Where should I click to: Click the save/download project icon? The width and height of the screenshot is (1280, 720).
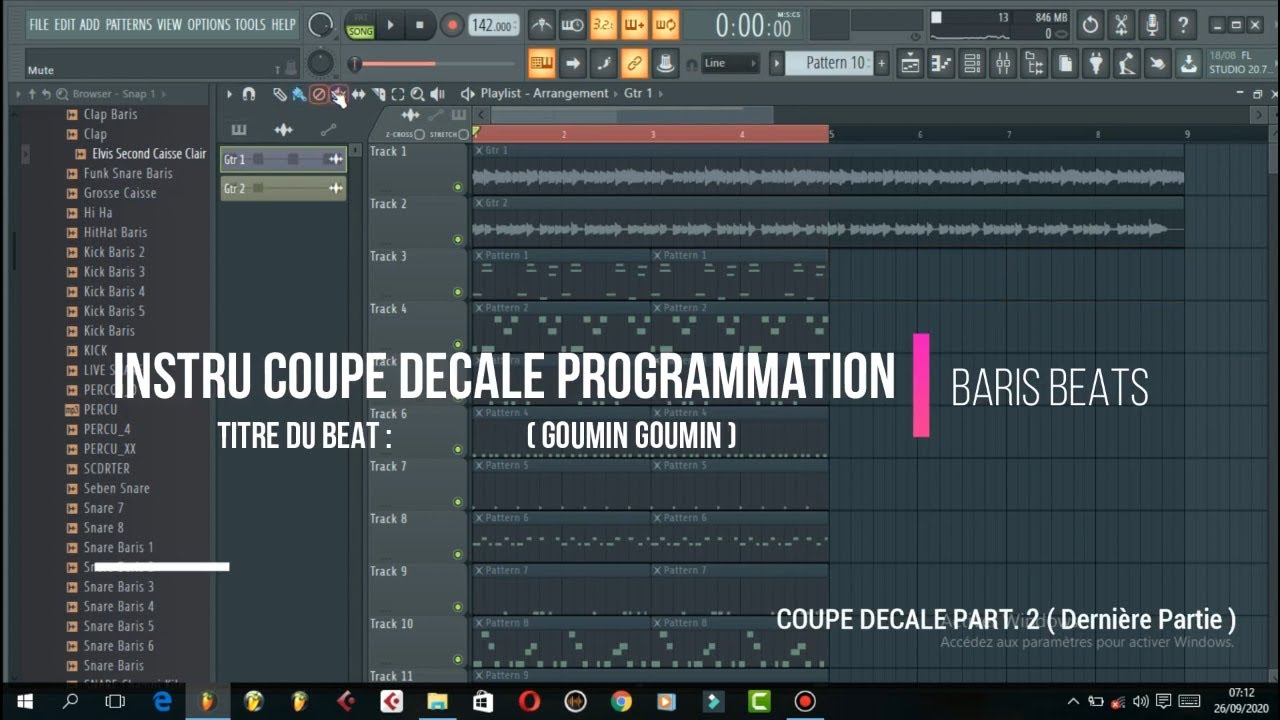[1188, 64]
